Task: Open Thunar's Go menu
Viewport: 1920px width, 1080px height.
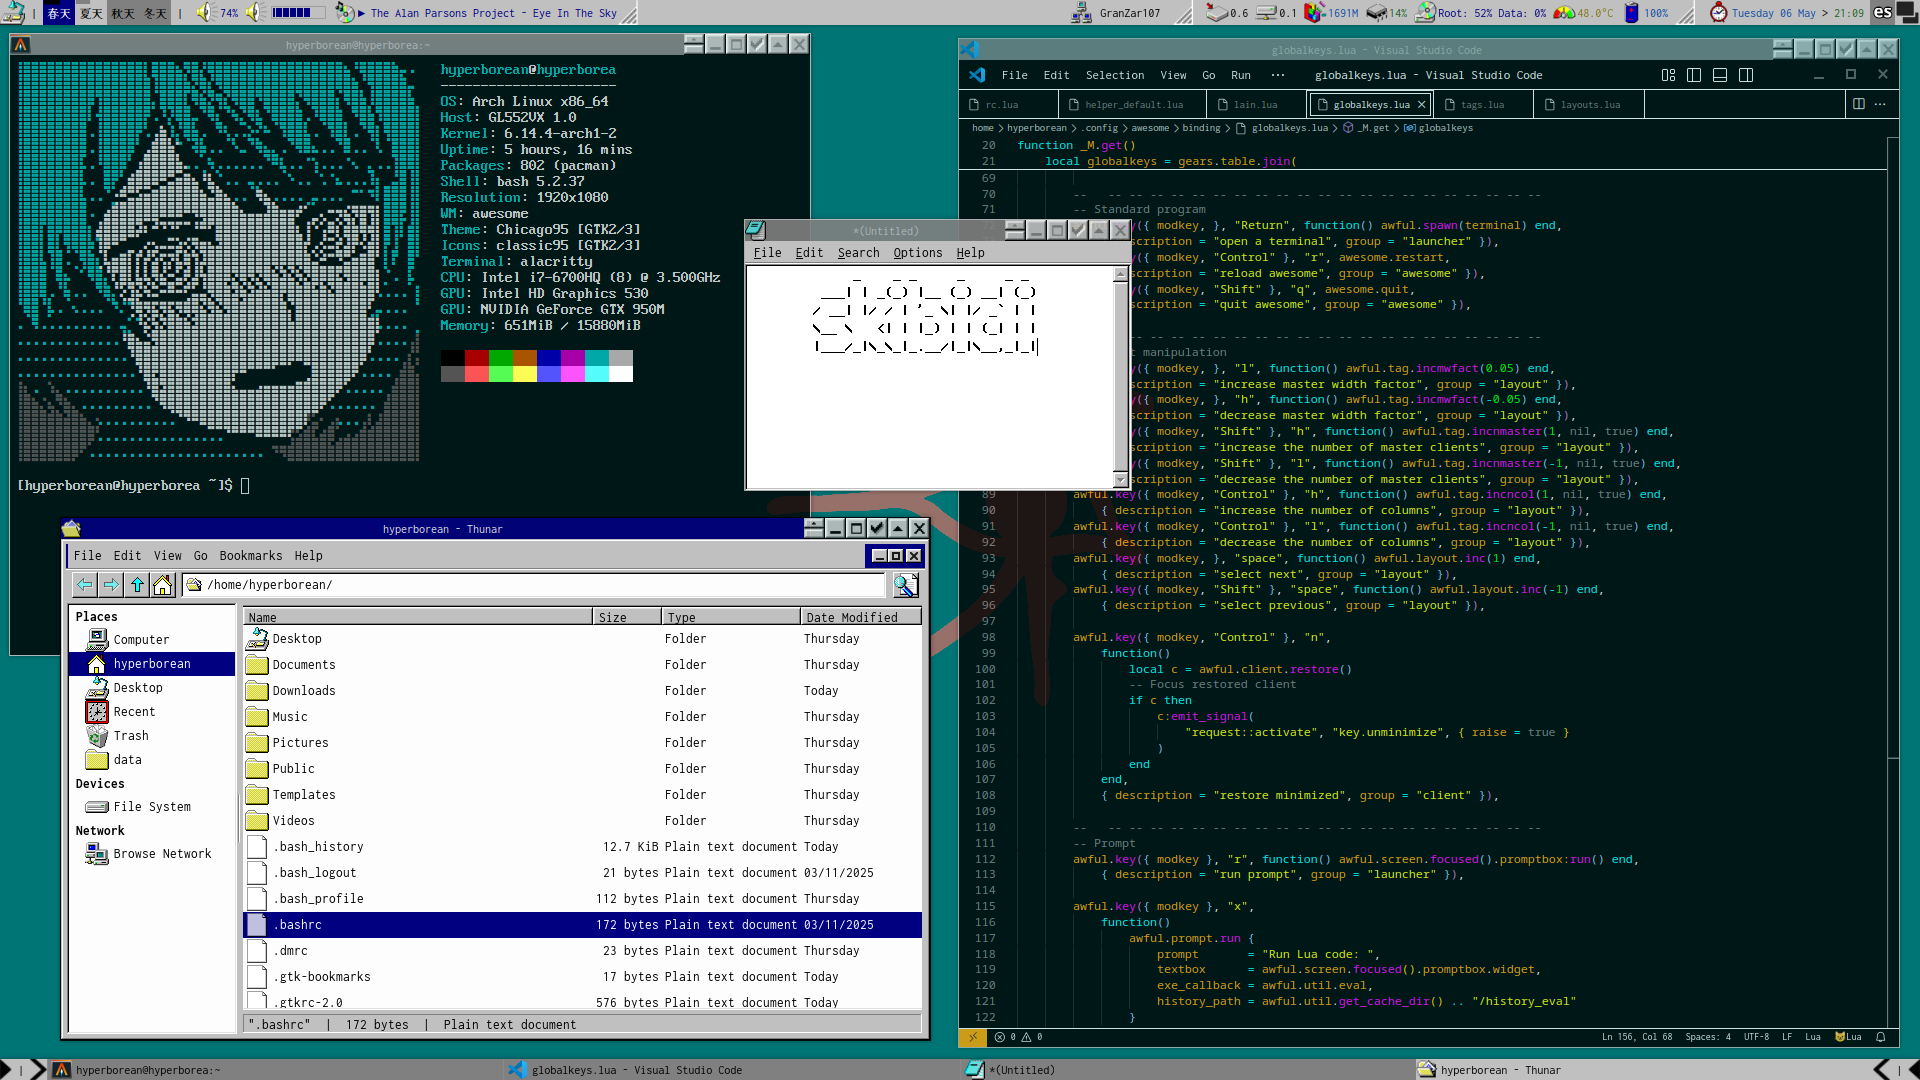Action: point(201,556)
